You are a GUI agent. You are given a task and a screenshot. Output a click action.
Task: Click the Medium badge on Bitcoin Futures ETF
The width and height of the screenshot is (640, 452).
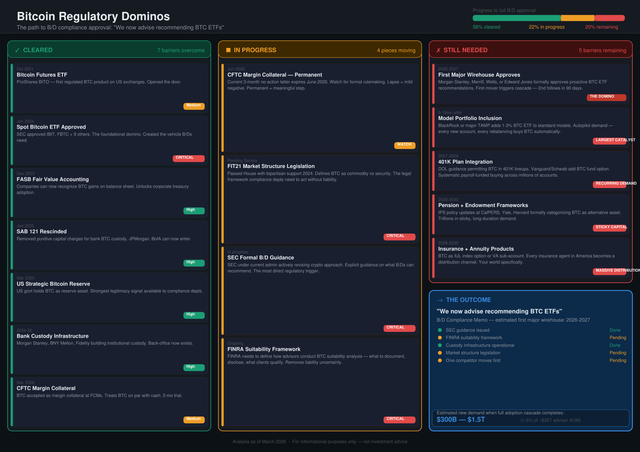194,106
